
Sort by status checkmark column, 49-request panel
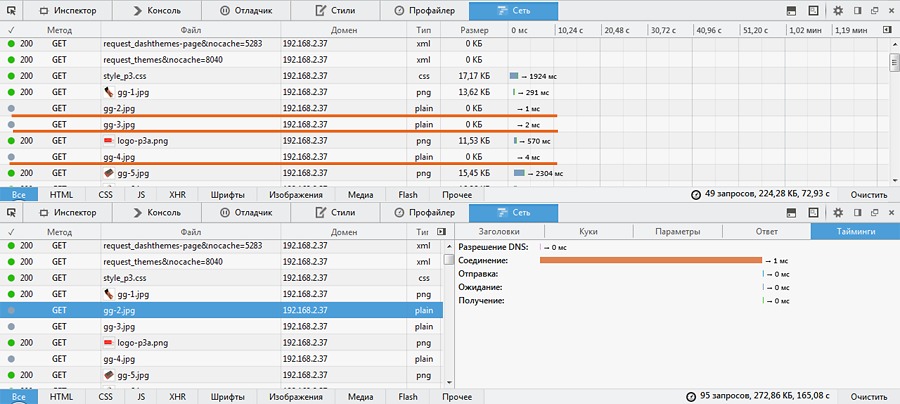pos(10,30)
